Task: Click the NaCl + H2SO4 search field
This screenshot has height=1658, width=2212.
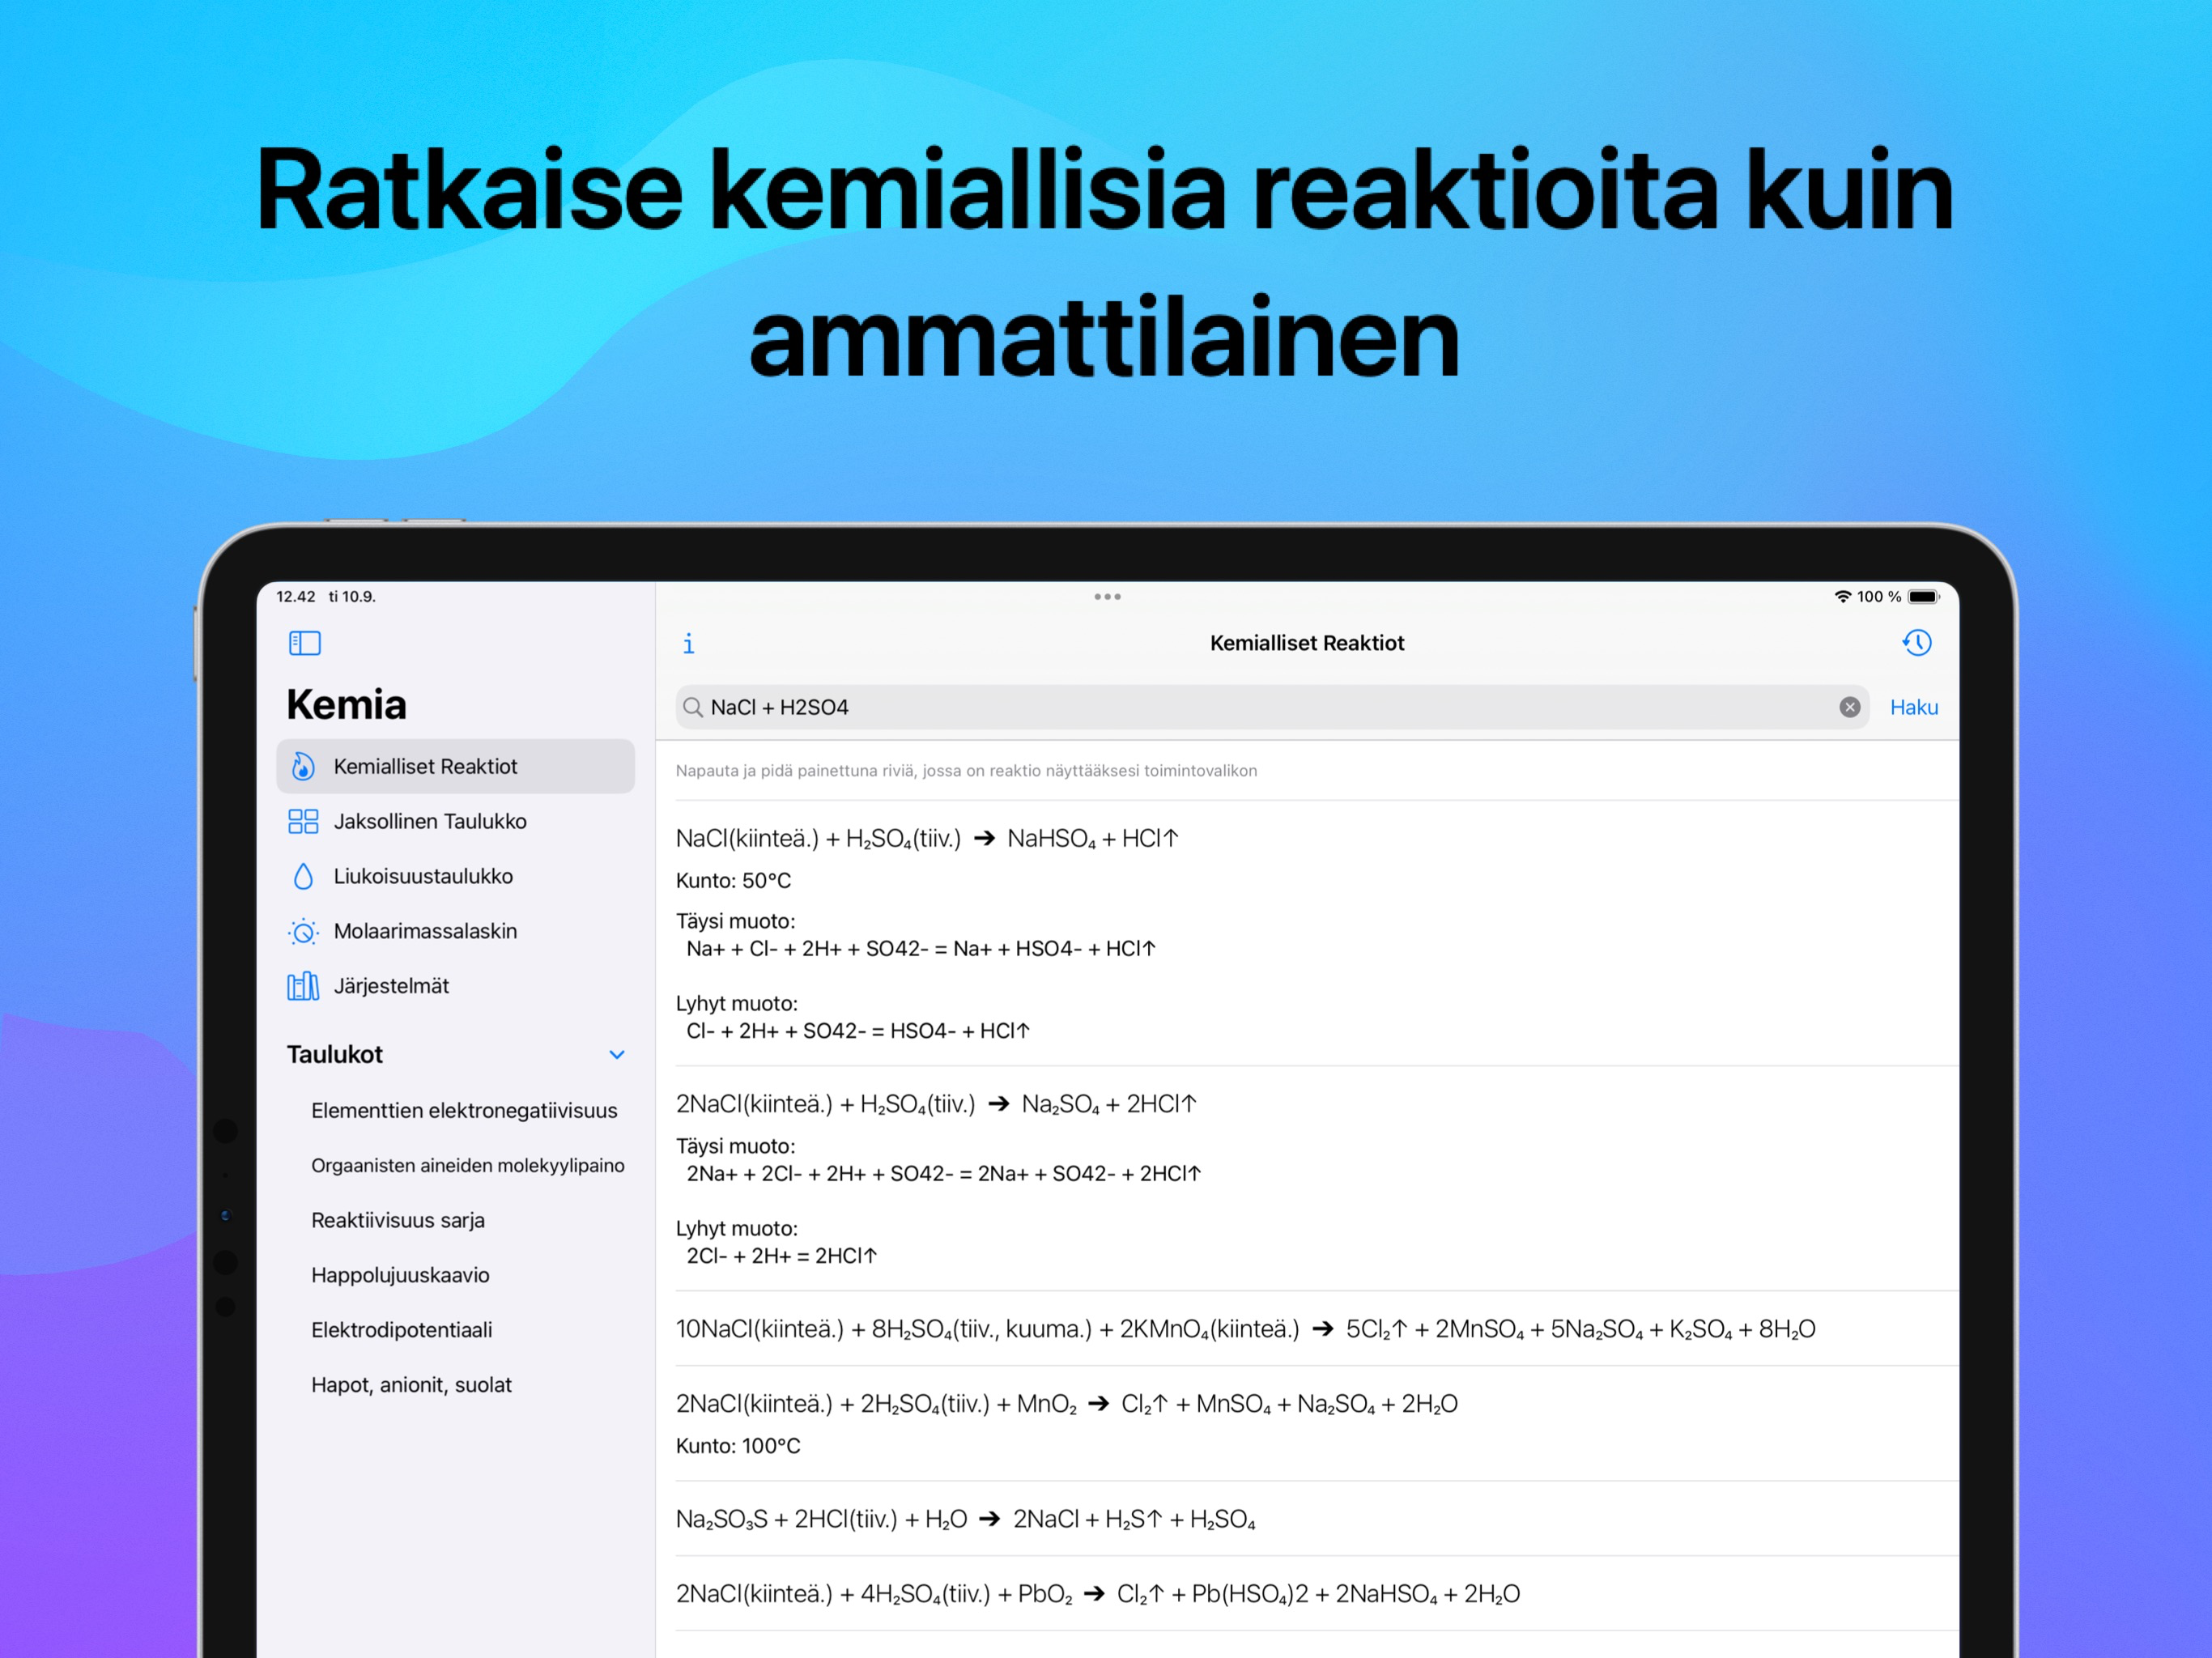Action: pyautogui.click(x=1271, y=707)
